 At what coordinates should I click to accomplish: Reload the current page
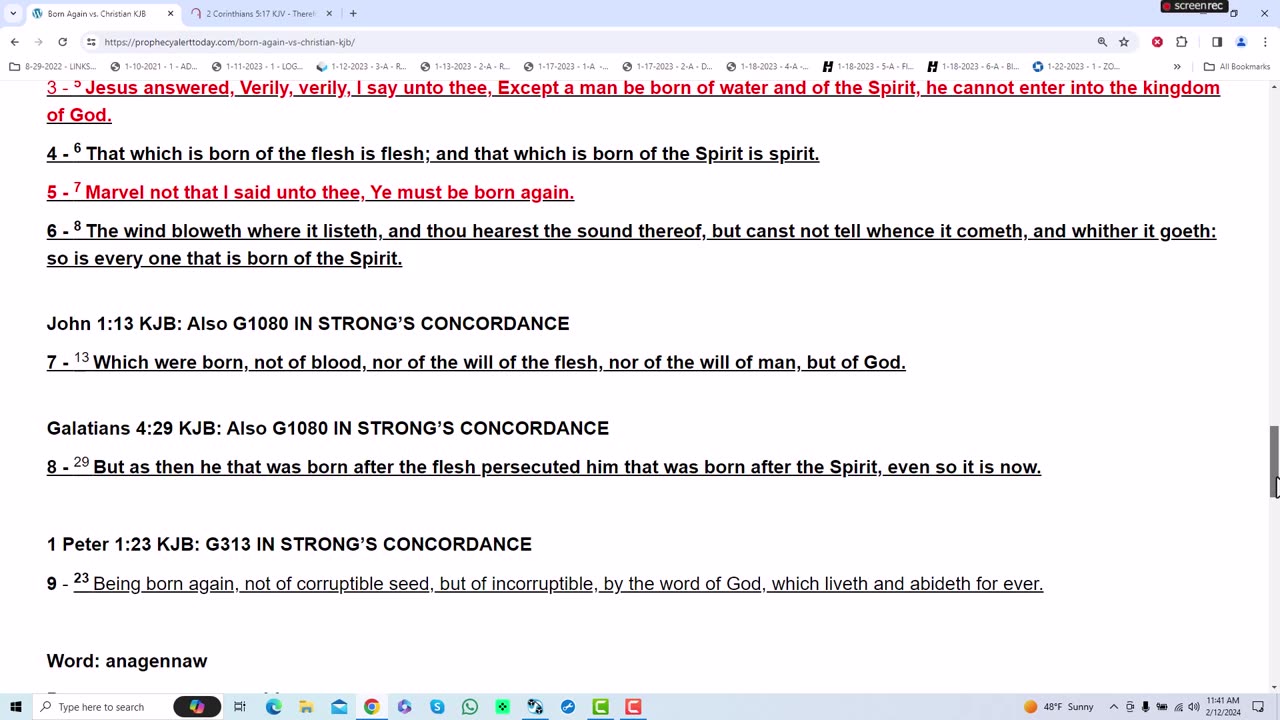62,42
